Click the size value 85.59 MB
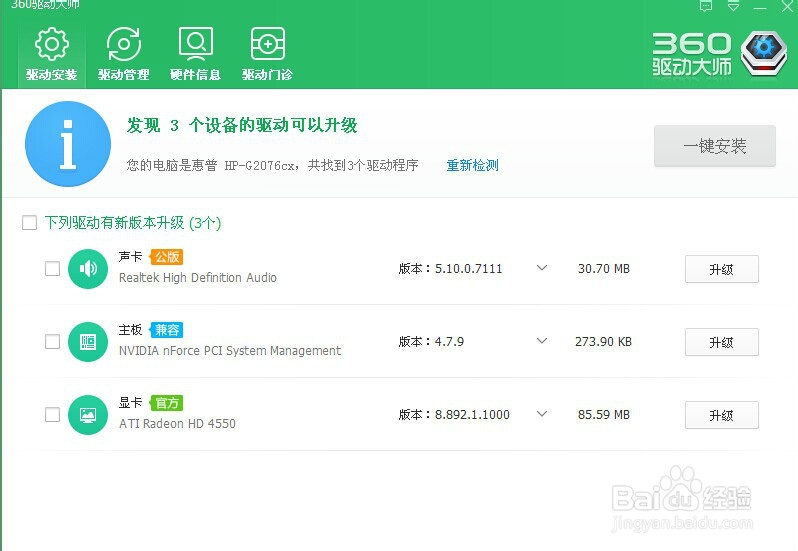This screenshot has height=551, width=798. tap(604, 415)
